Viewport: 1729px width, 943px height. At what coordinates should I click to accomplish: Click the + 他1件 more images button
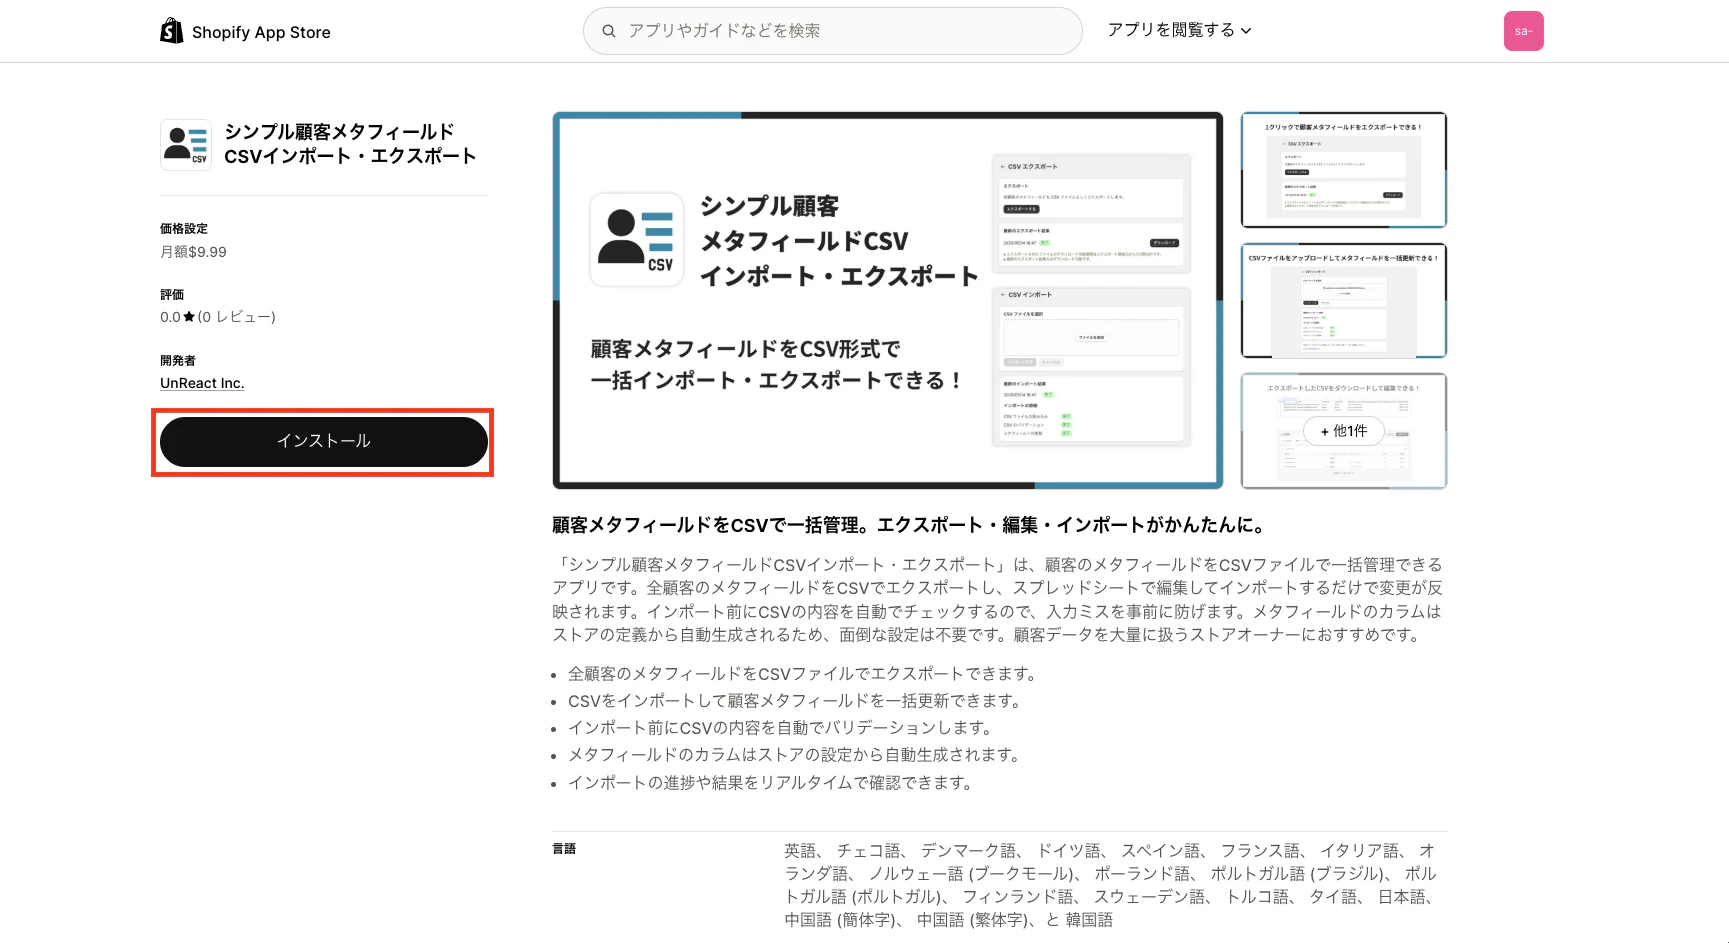click(x=1344, y=431)
